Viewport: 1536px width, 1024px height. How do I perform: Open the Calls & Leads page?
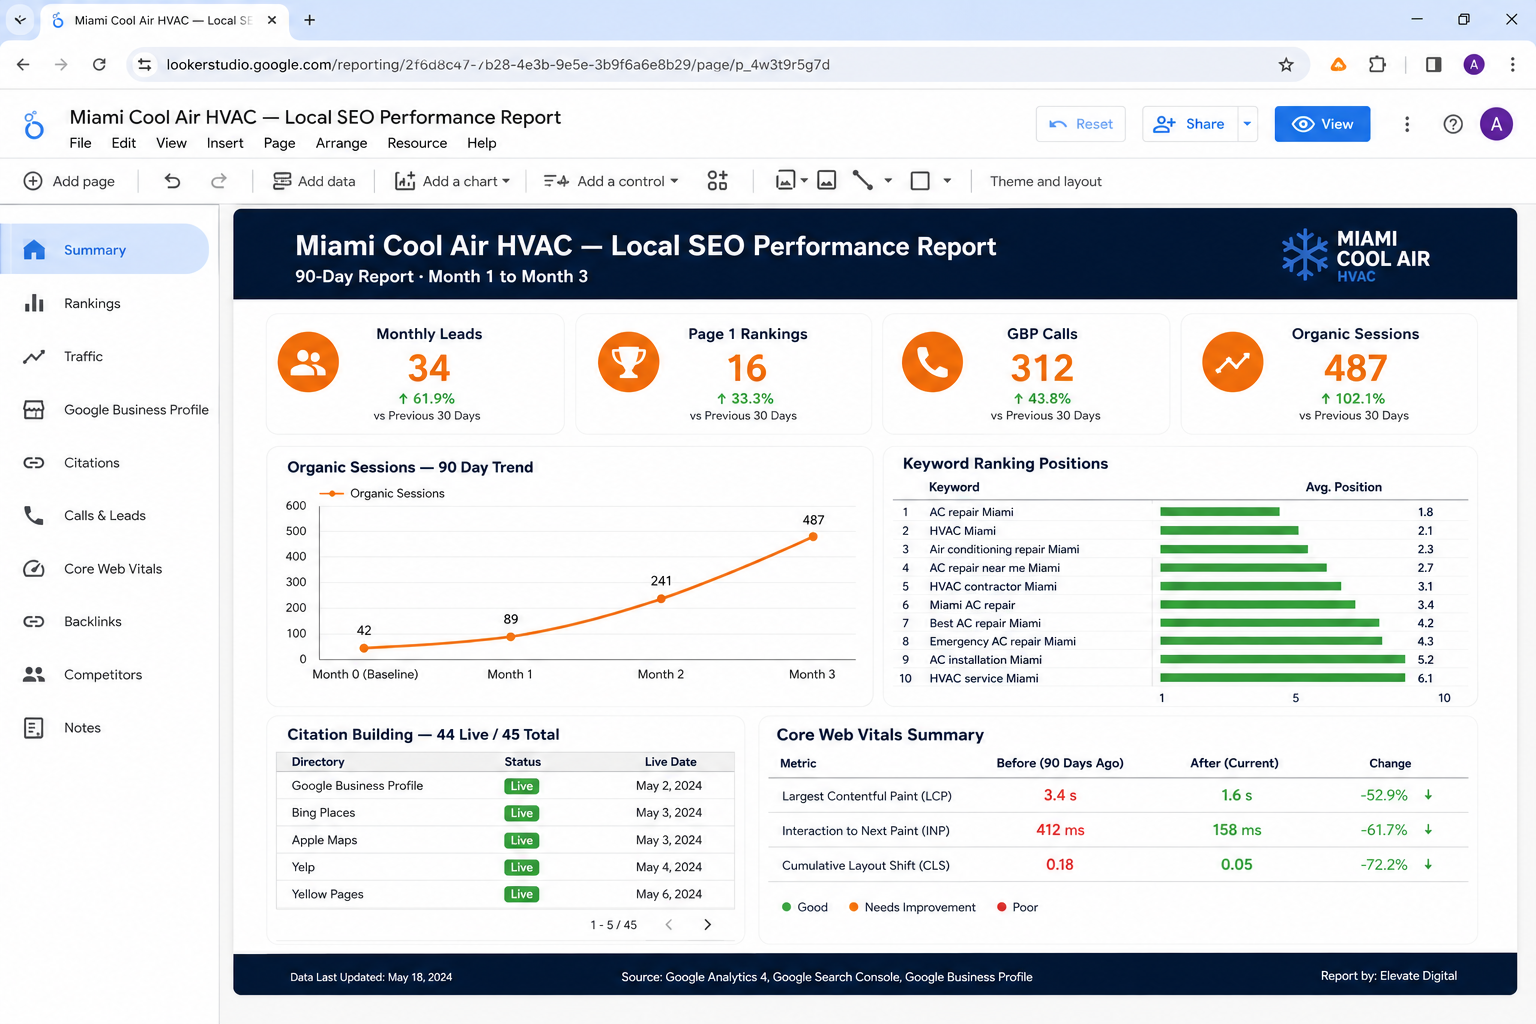(x=105, y=515)
